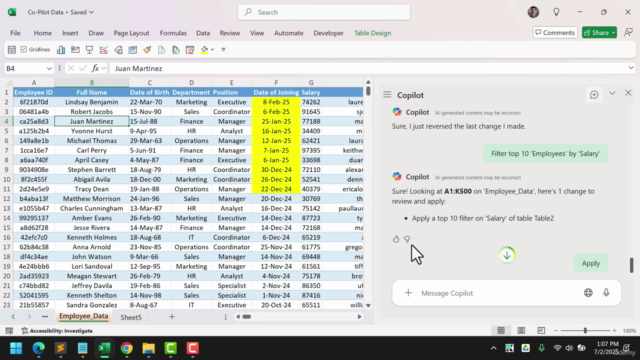
Task: Click the microphone icon in Copilot message box
Action: tap(606, 293)
